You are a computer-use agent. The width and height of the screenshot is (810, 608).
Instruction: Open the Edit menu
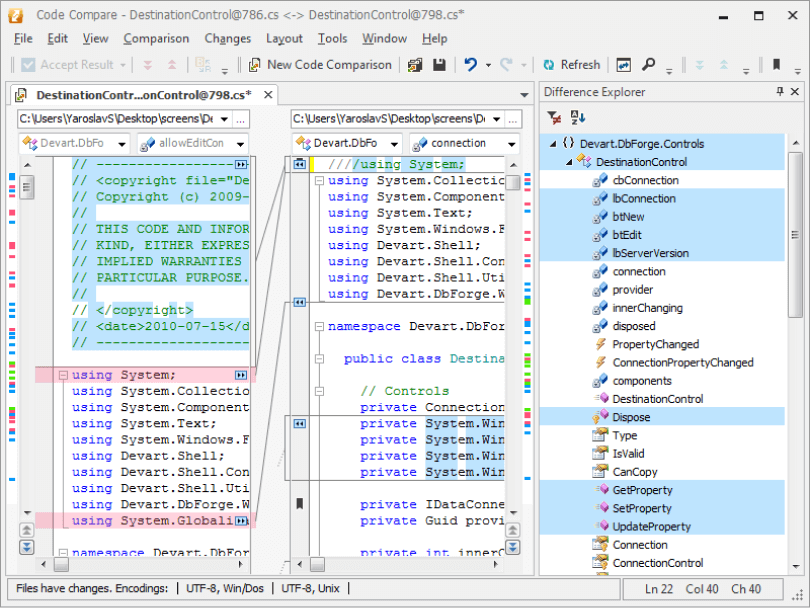click(57, 38)
